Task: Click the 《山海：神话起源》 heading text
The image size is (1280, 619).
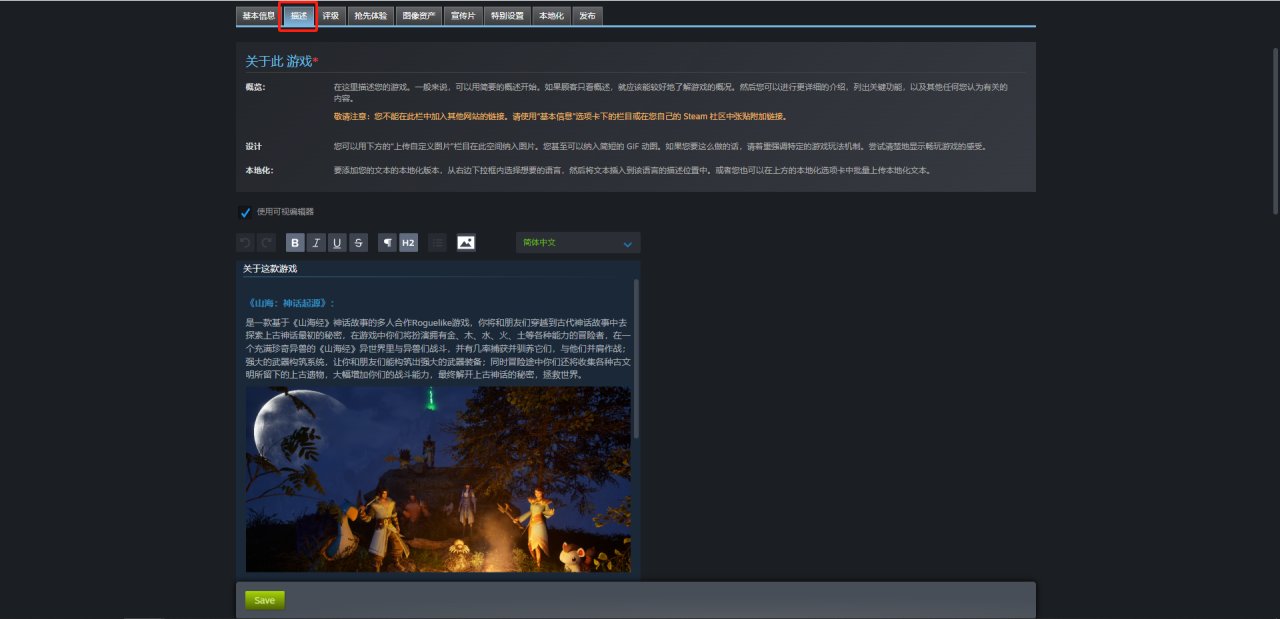Action: click(x=291, y=303)
